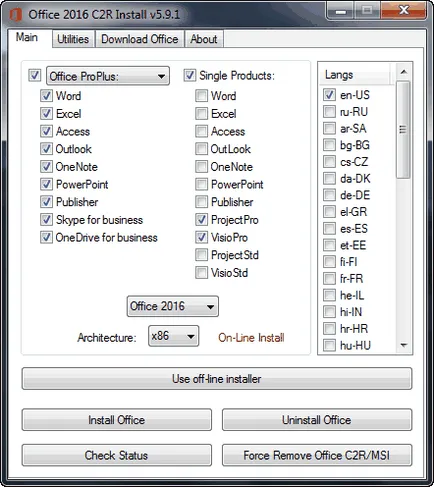Open the Office ProPlus edition dropdown

tap(108, 76)
